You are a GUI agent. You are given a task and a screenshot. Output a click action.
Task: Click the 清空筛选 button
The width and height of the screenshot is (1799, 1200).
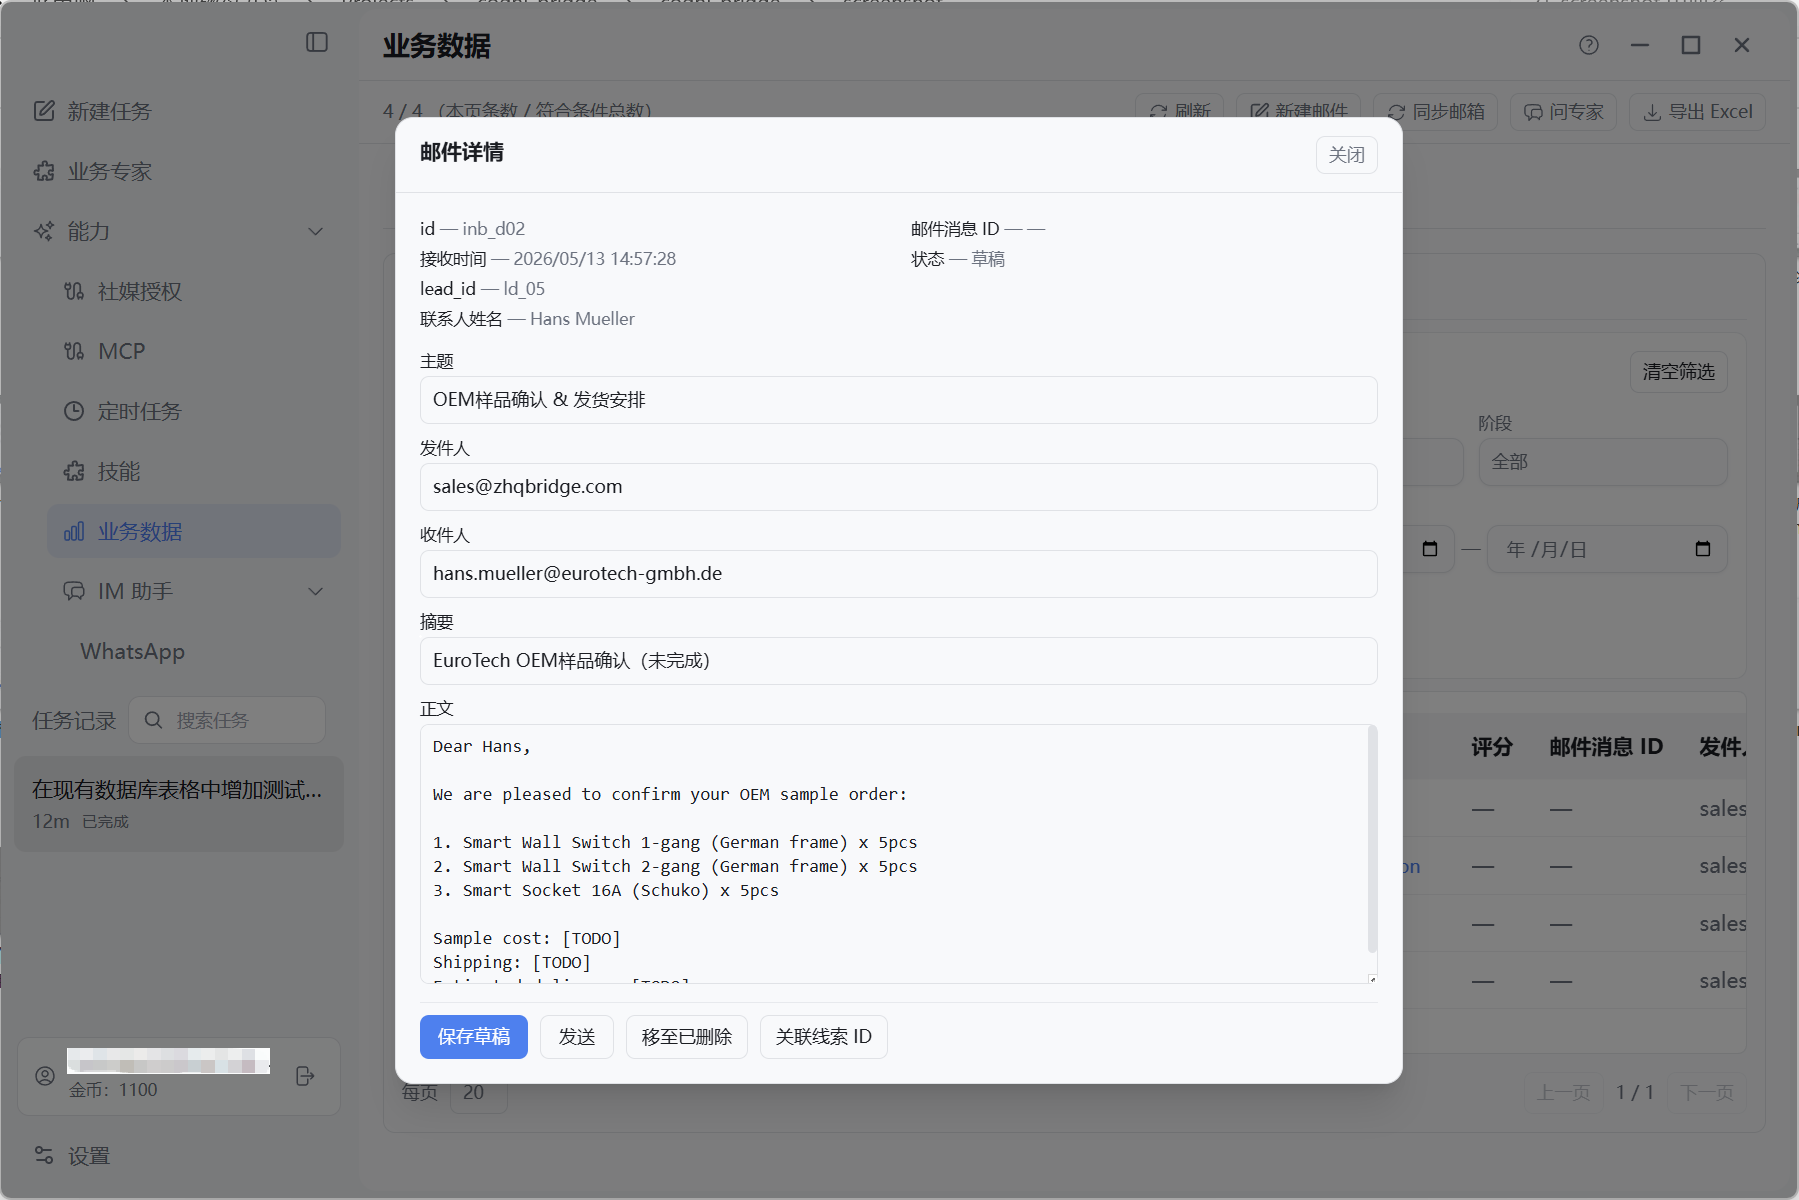pyautogui.click(x=1678, y=372)
